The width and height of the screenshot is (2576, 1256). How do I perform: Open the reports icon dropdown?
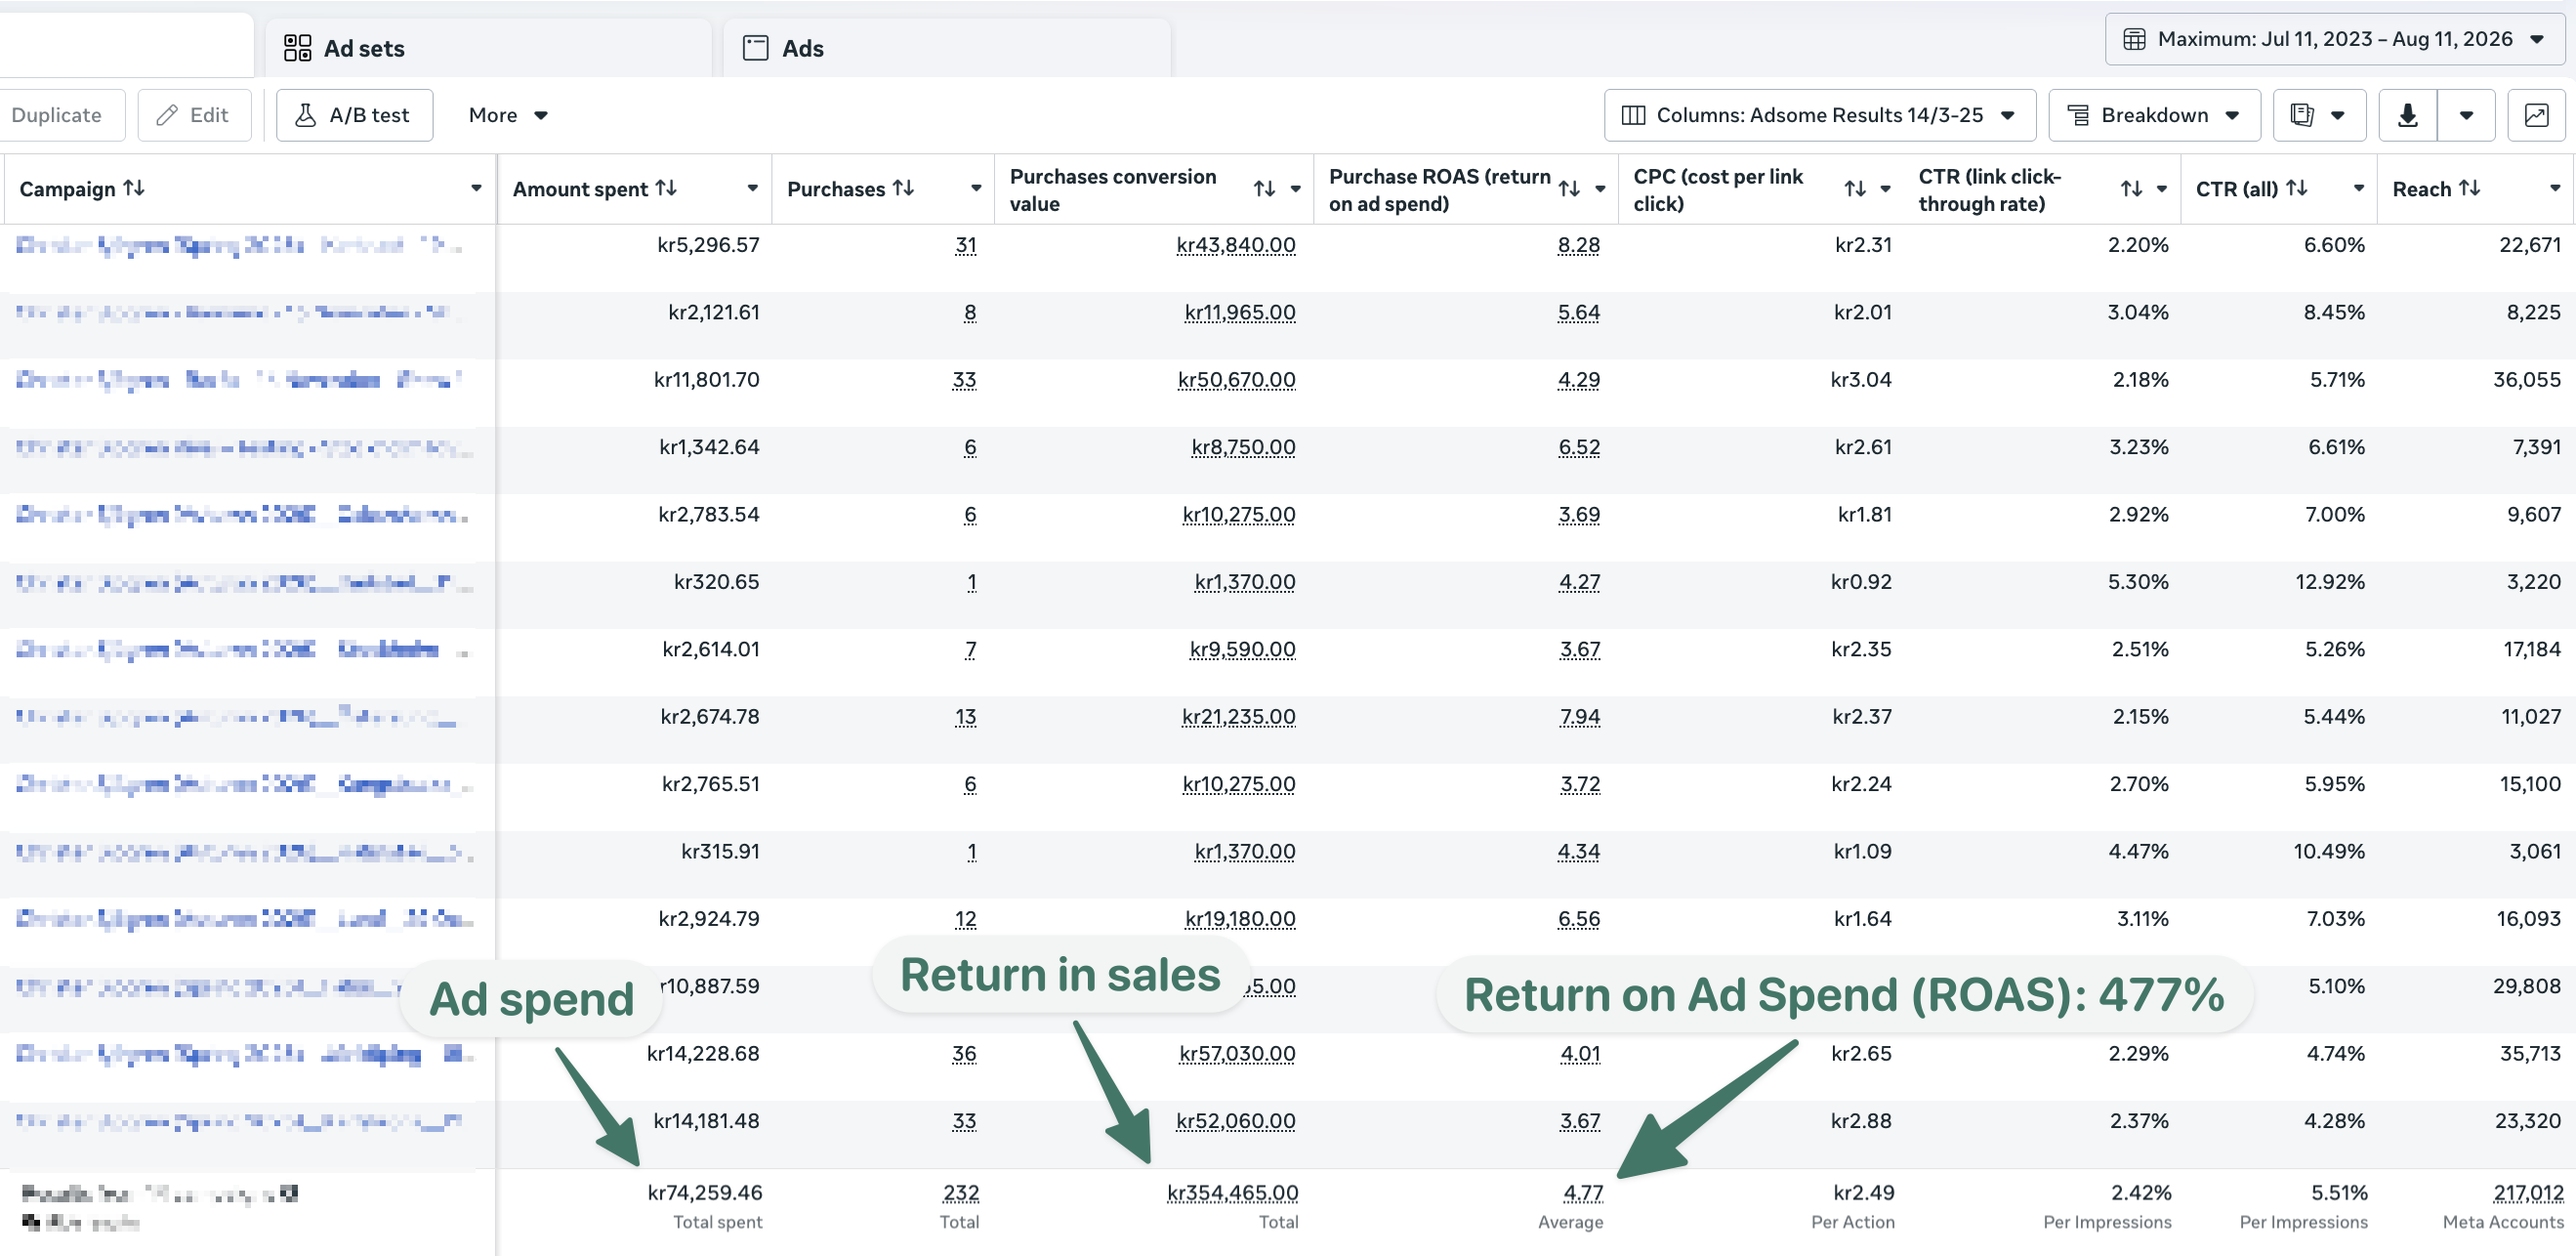click(x=2319, y=115)
